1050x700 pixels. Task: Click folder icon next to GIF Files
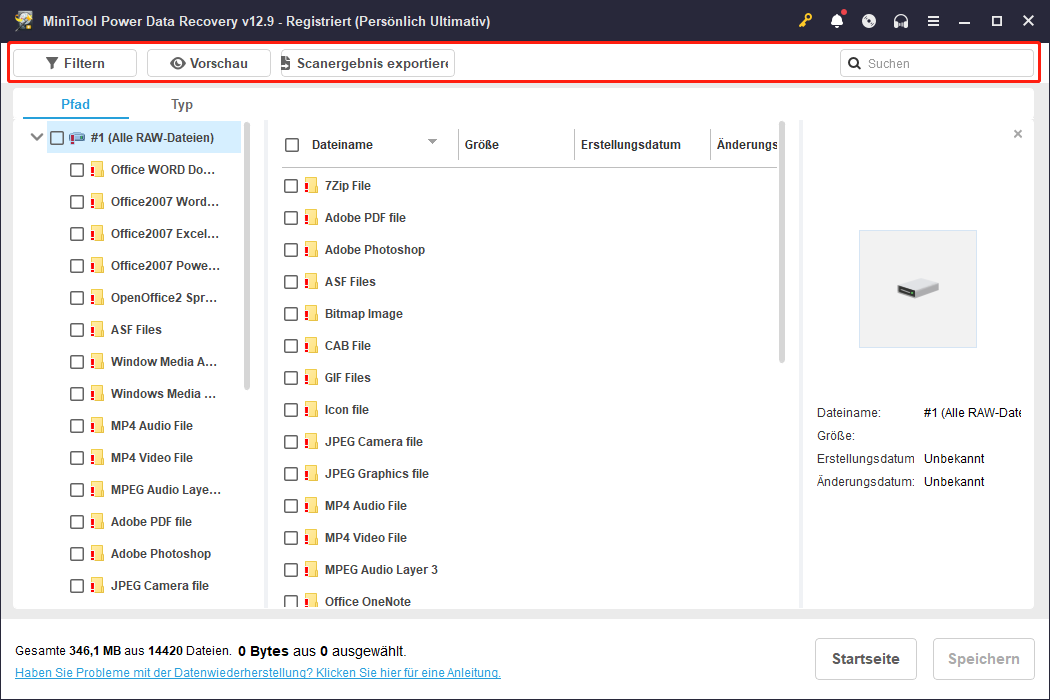pyautogui.click(x=311, y=378)
